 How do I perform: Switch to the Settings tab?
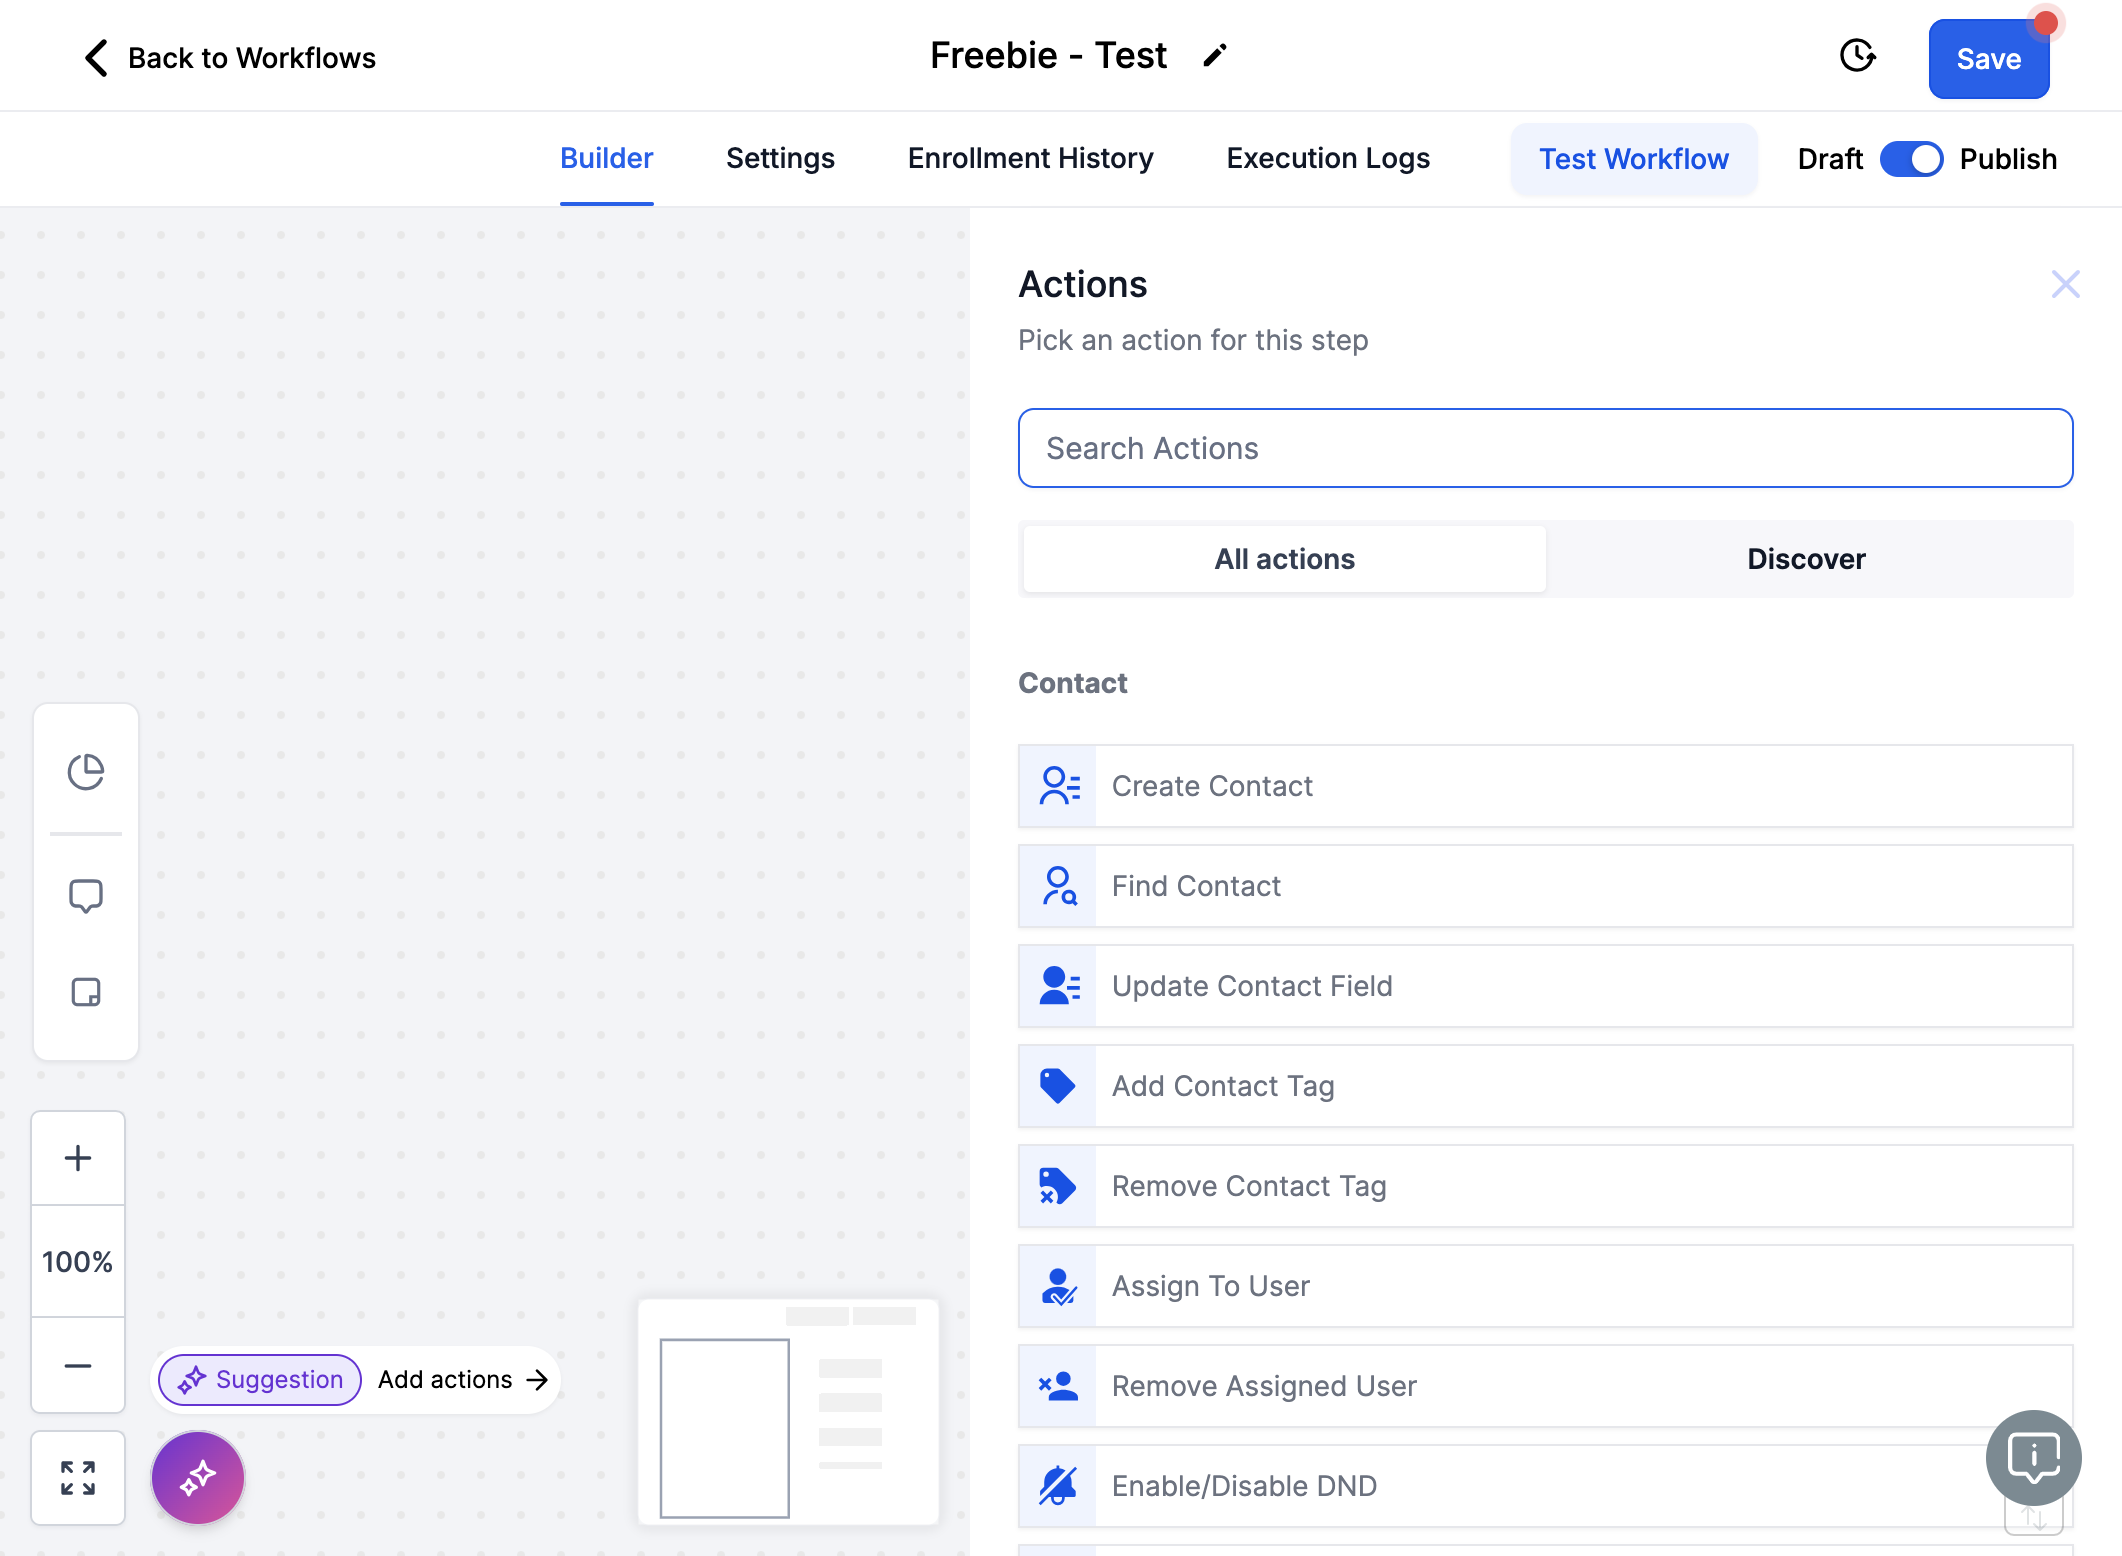(780, 158)
